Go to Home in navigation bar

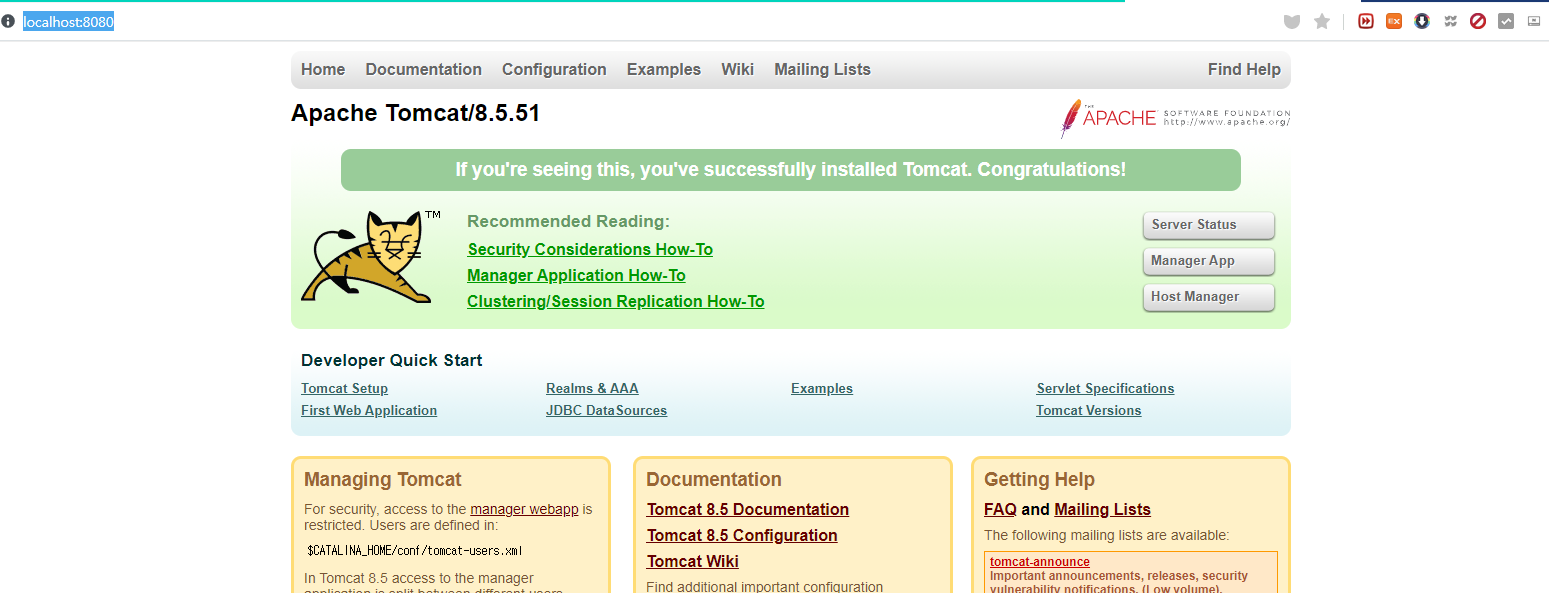323,70
